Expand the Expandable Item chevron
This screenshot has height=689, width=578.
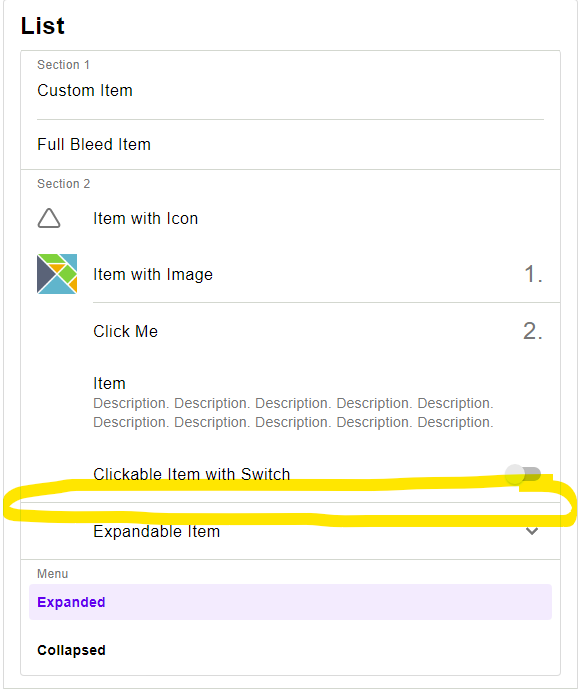pos(532,531)
